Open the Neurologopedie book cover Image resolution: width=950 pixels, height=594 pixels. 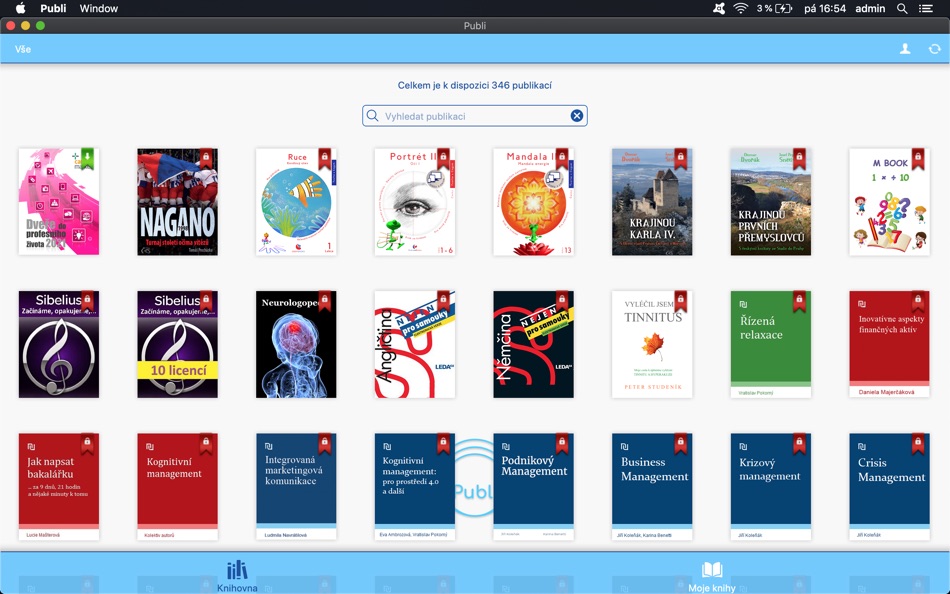click(296, 344)
